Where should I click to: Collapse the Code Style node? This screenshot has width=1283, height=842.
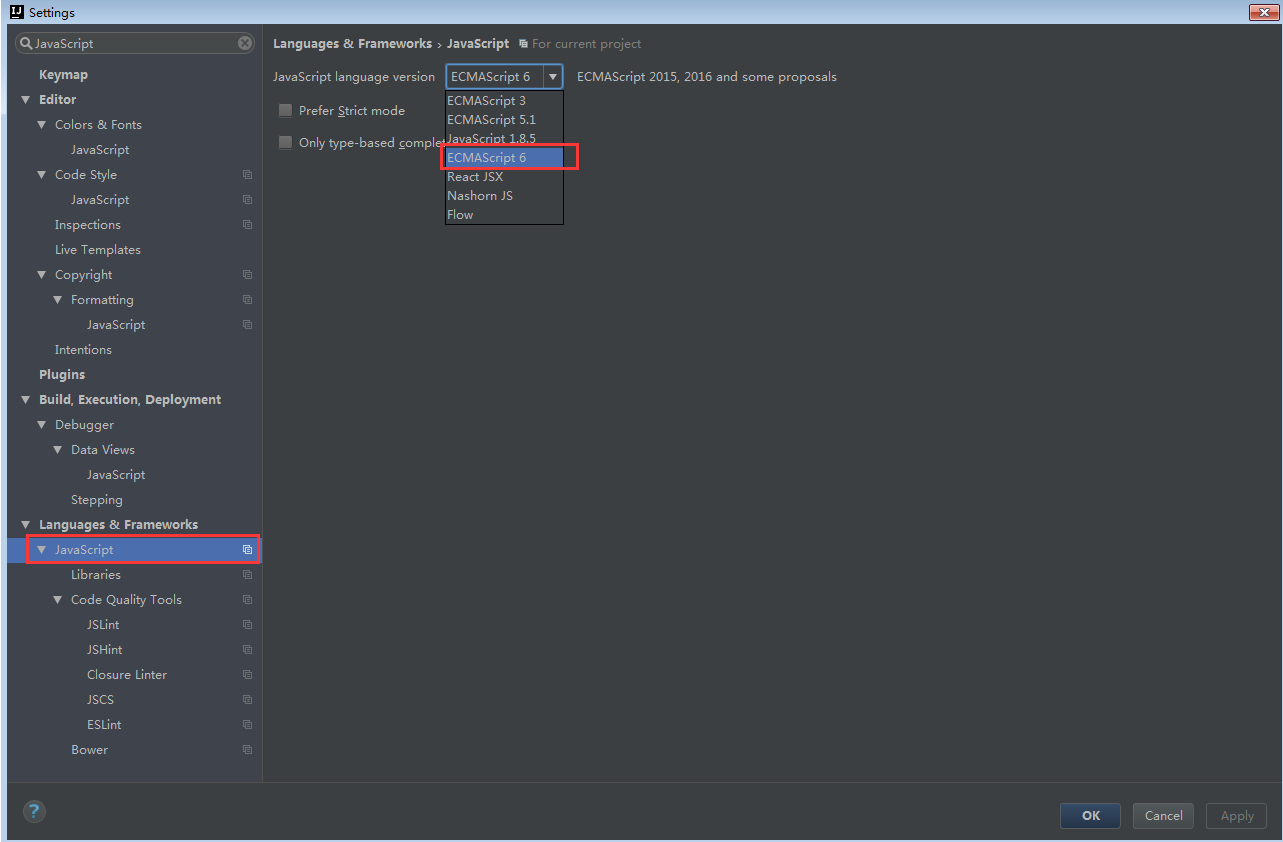(42, 175)
